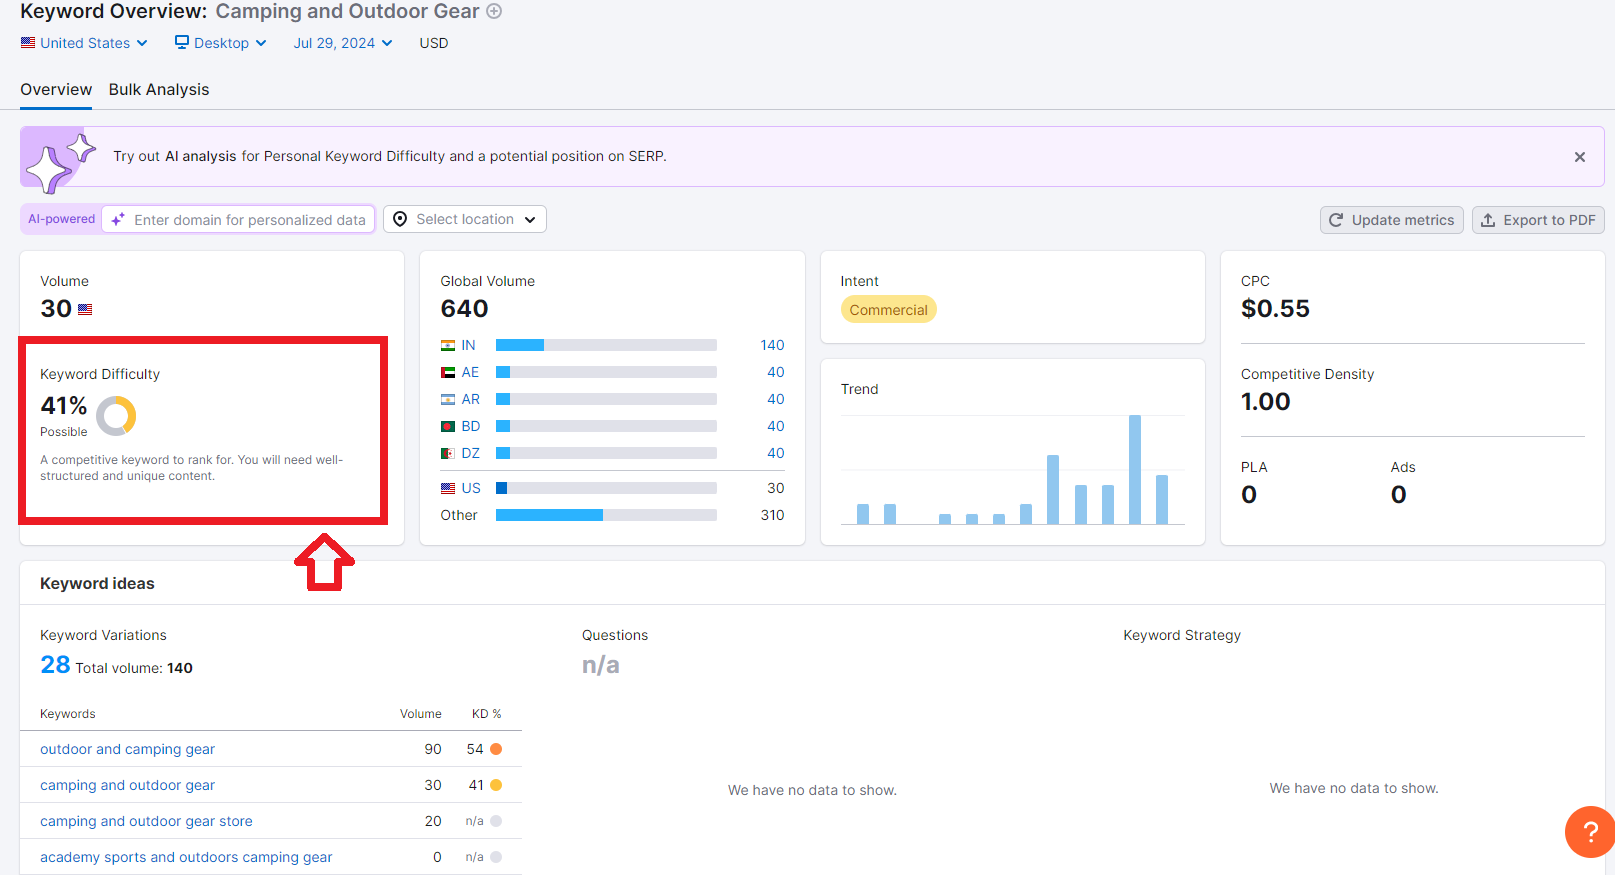Focus the personalized data domain field
This screenshot has height=875, width=1615.
(238, 220)
